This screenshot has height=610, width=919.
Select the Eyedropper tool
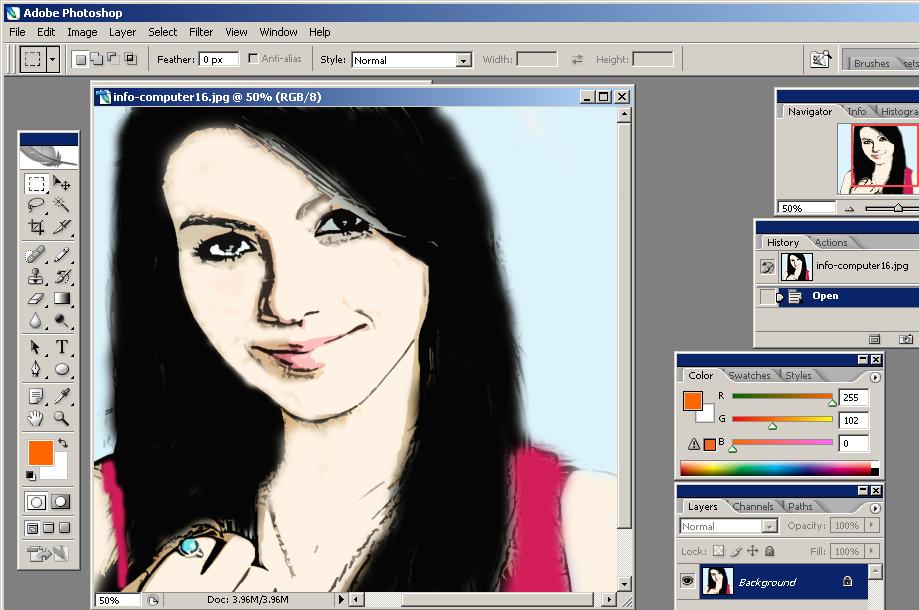point(62,395)
